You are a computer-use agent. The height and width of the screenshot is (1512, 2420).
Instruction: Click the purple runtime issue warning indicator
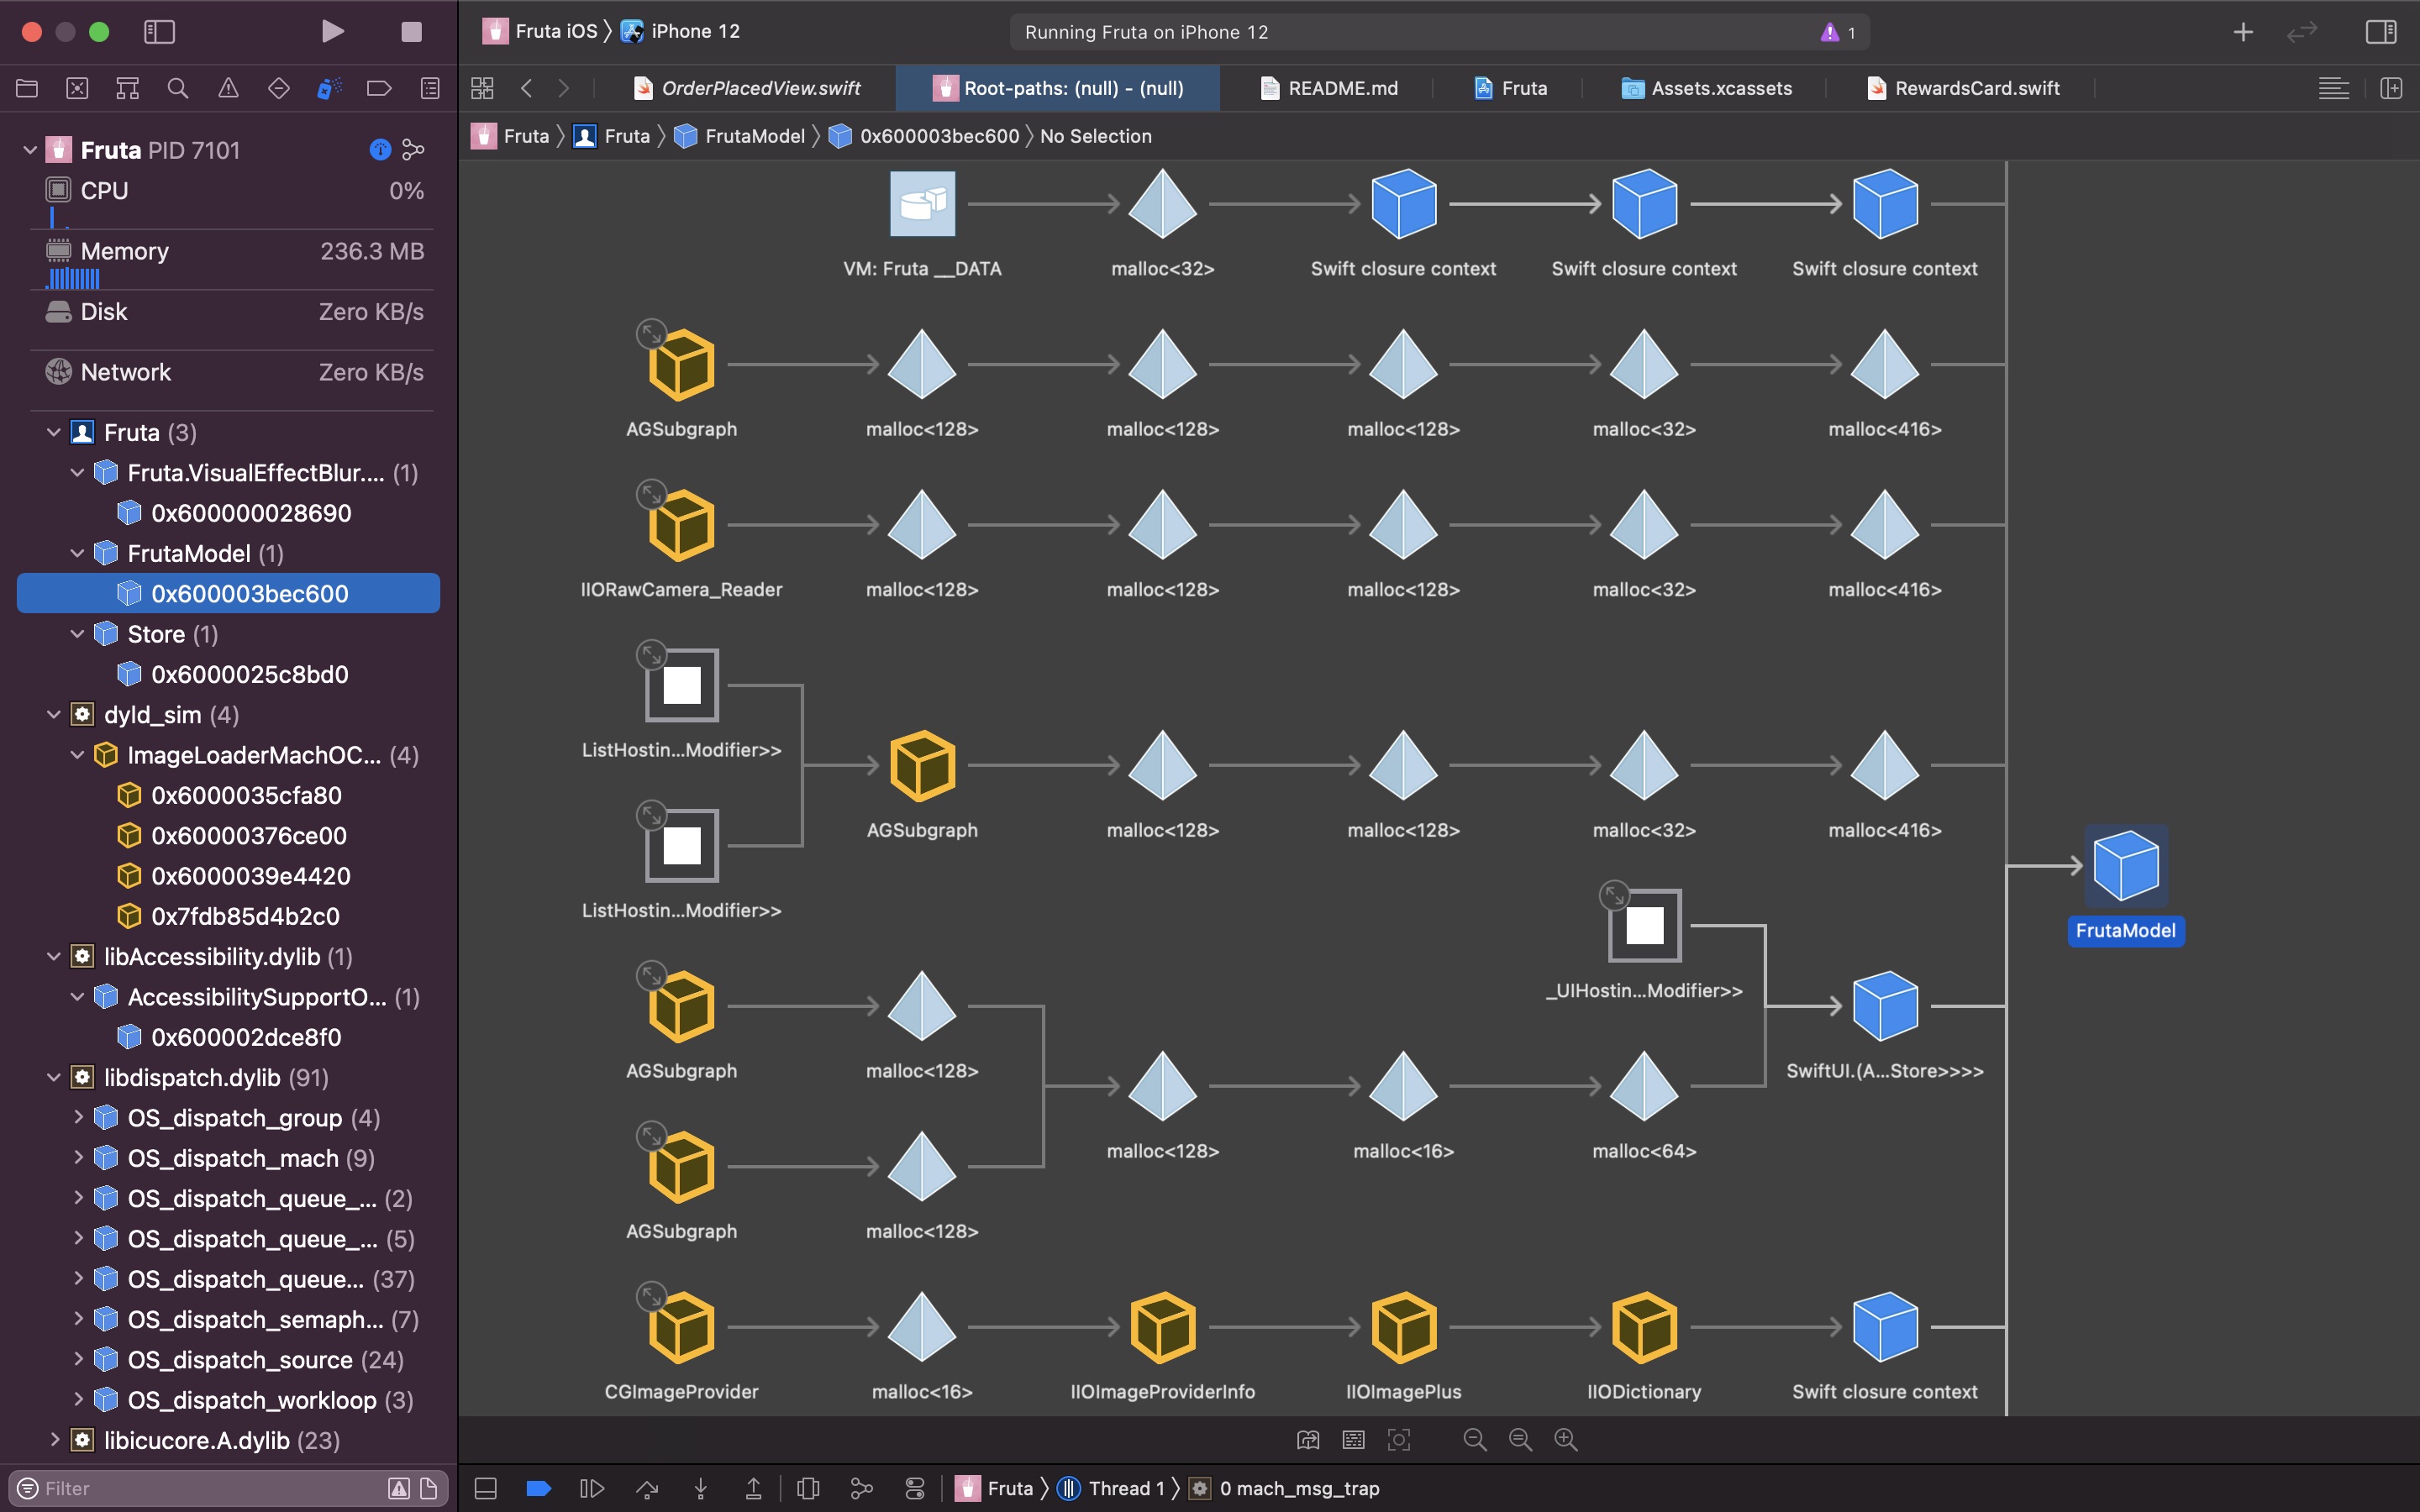click(1838, 32)
